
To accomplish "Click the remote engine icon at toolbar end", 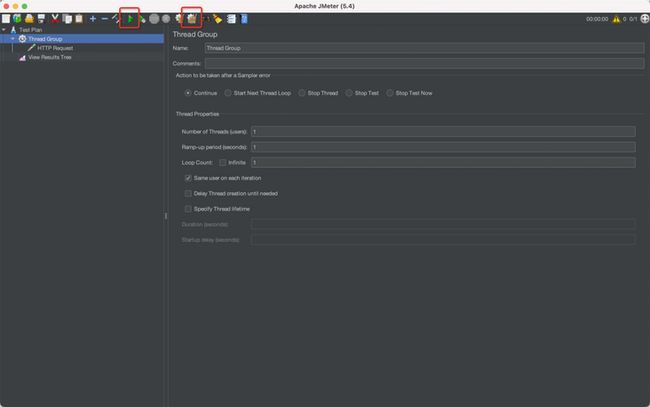I will click(x=645, y=19).
